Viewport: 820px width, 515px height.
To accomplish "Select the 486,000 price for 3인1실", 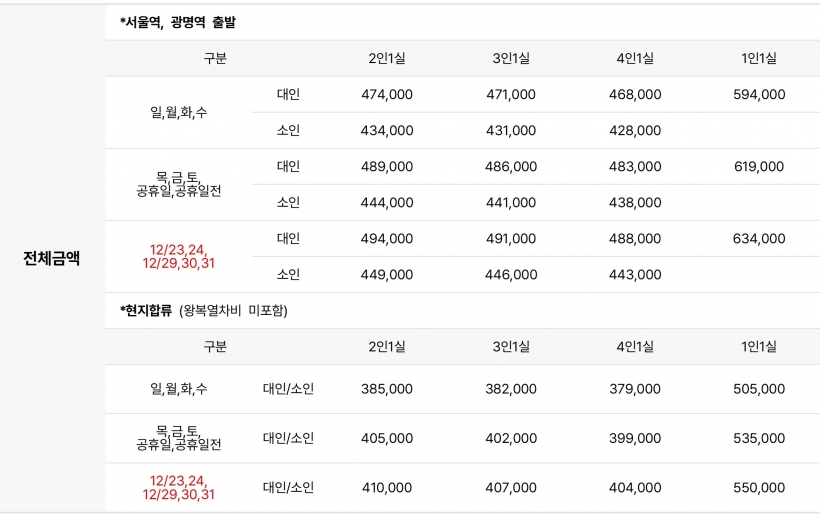I will pos(511,167).
